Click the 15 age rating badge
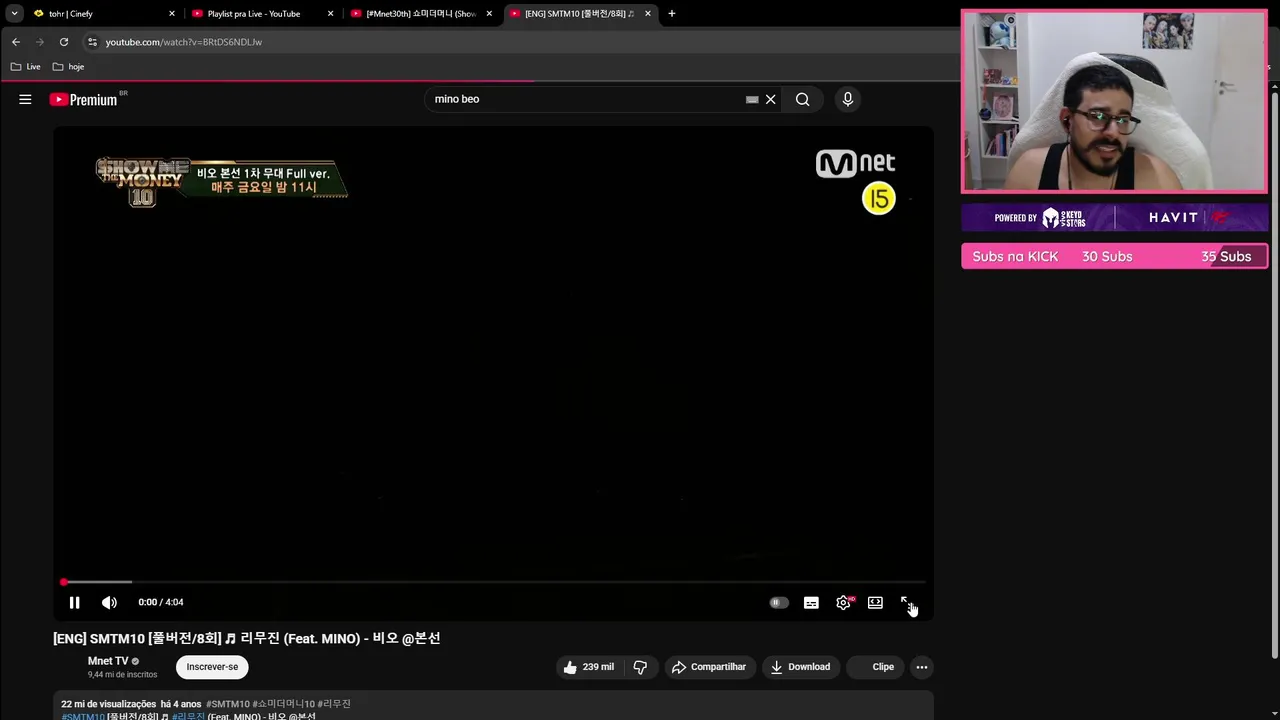 (x=878, y=198)
